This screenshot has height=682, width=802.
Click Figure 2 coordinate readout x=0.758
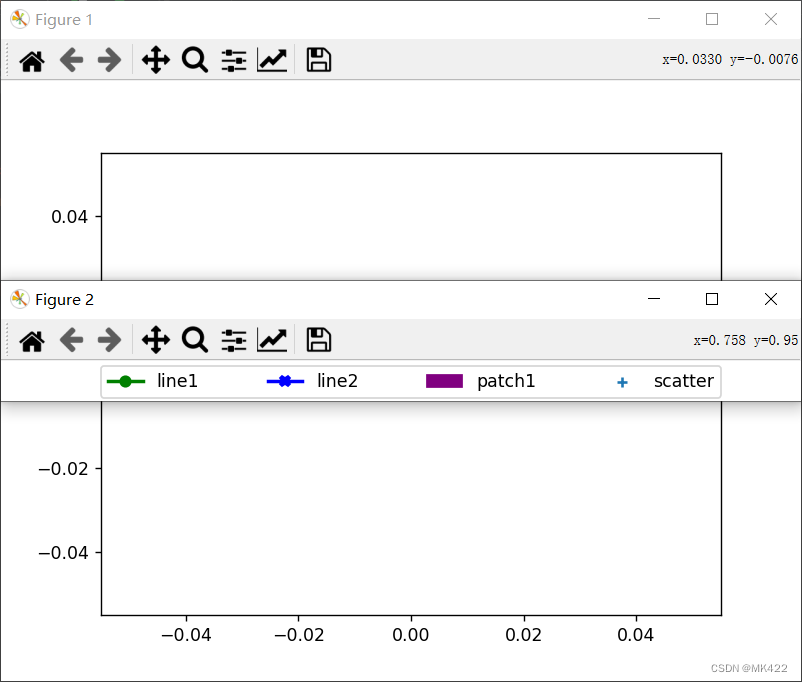[746, 340]
